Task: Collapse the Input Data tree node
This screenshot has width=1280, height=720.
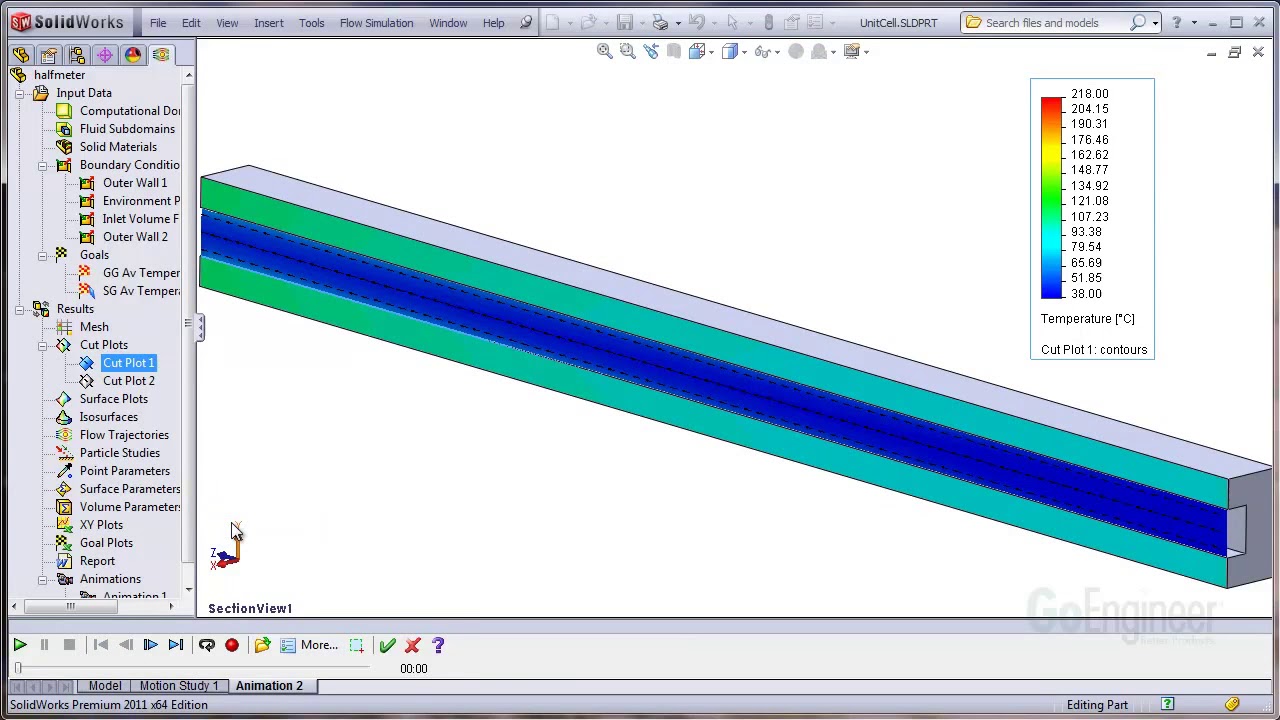Action: click(19, 93)
